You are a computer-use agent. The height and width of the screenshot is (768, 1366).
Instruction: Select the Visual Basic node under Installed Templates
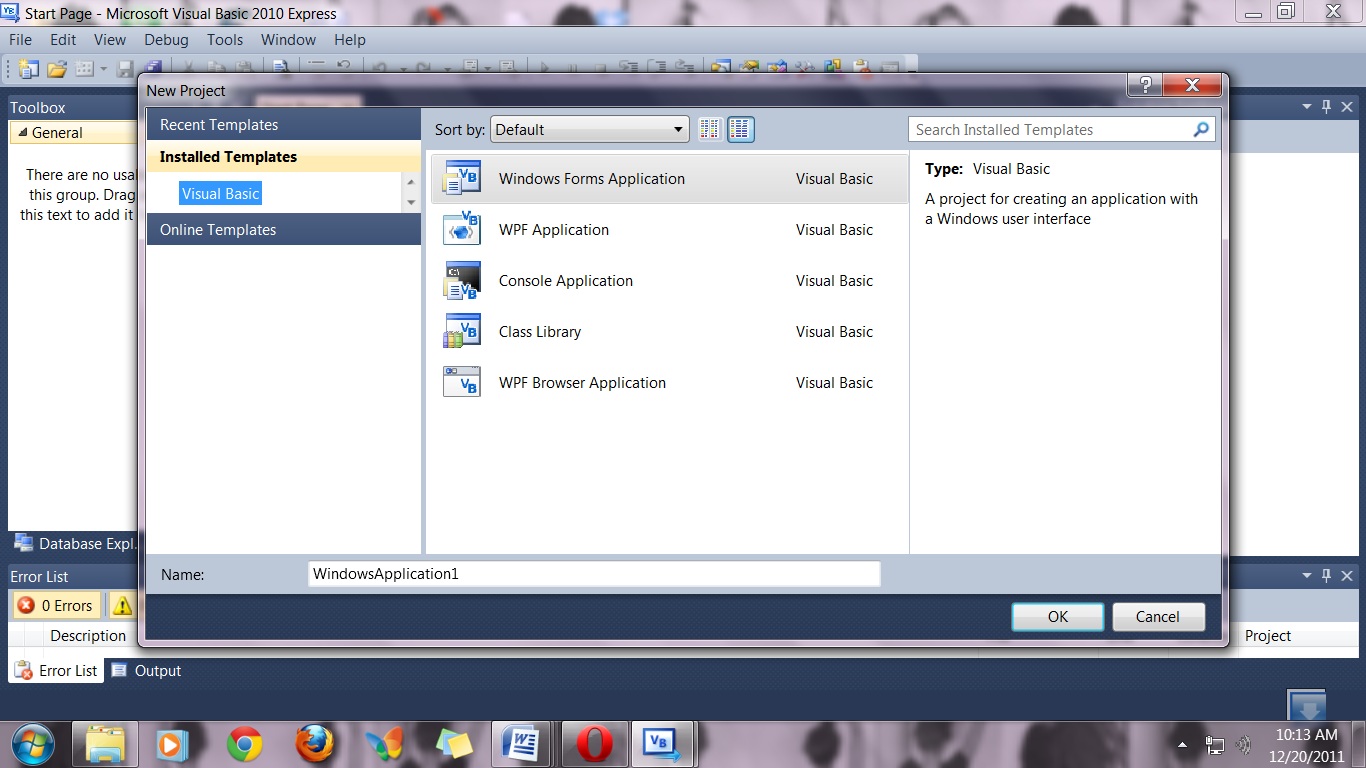(221, 194)
